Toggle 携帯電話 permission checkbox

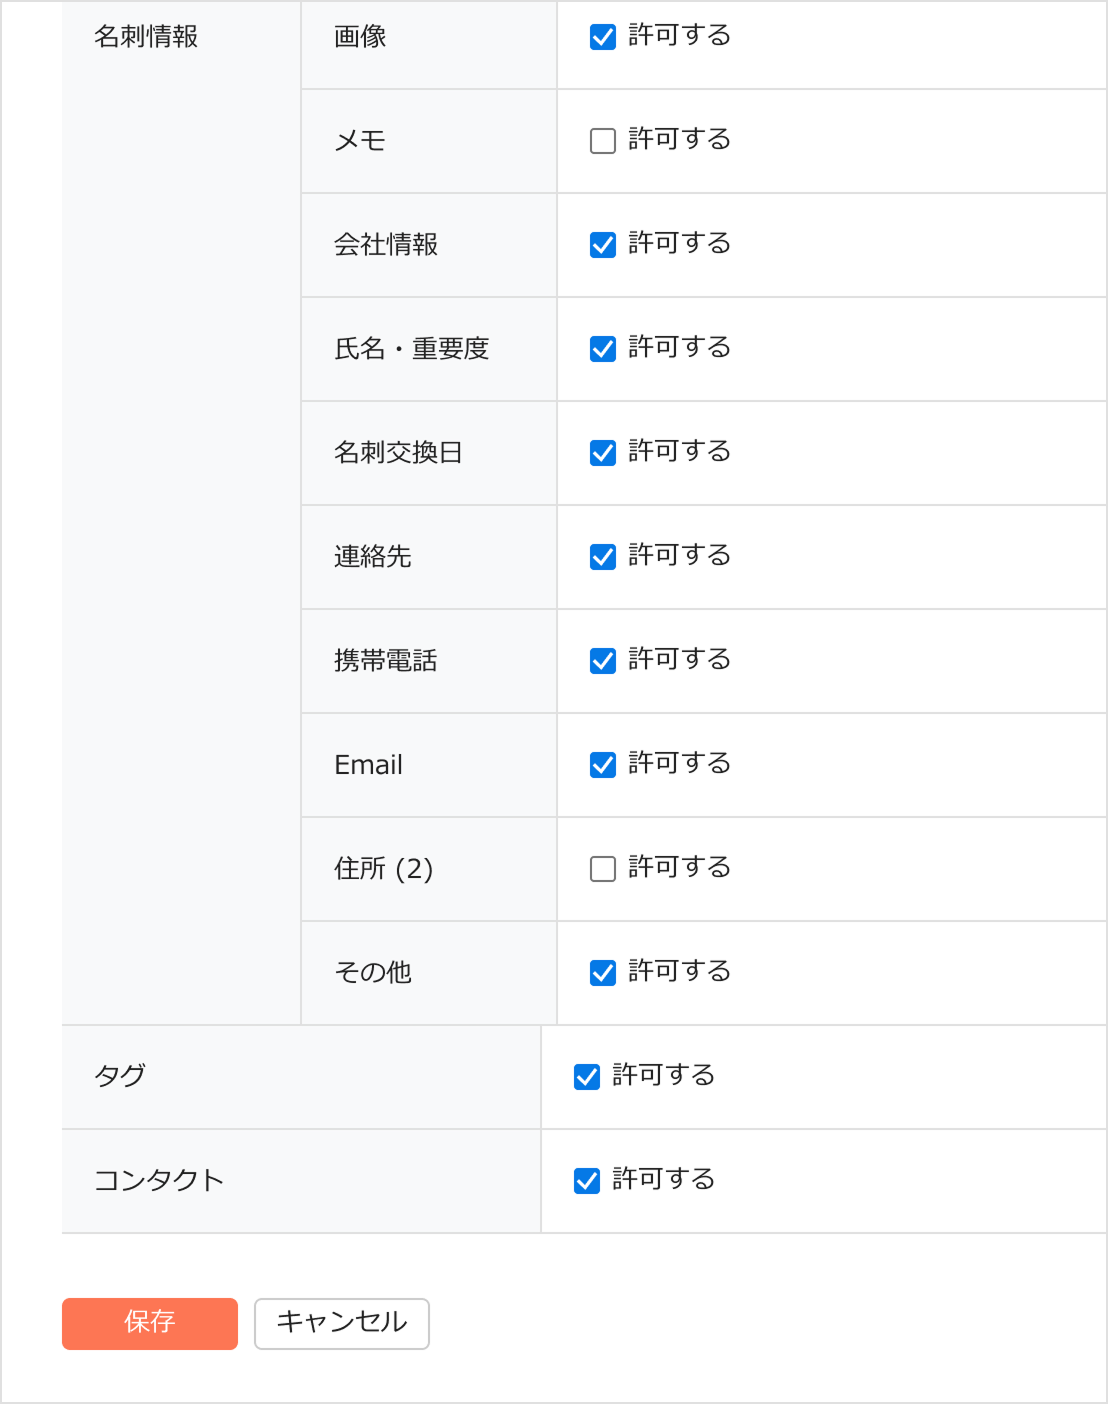click(603, 661)
